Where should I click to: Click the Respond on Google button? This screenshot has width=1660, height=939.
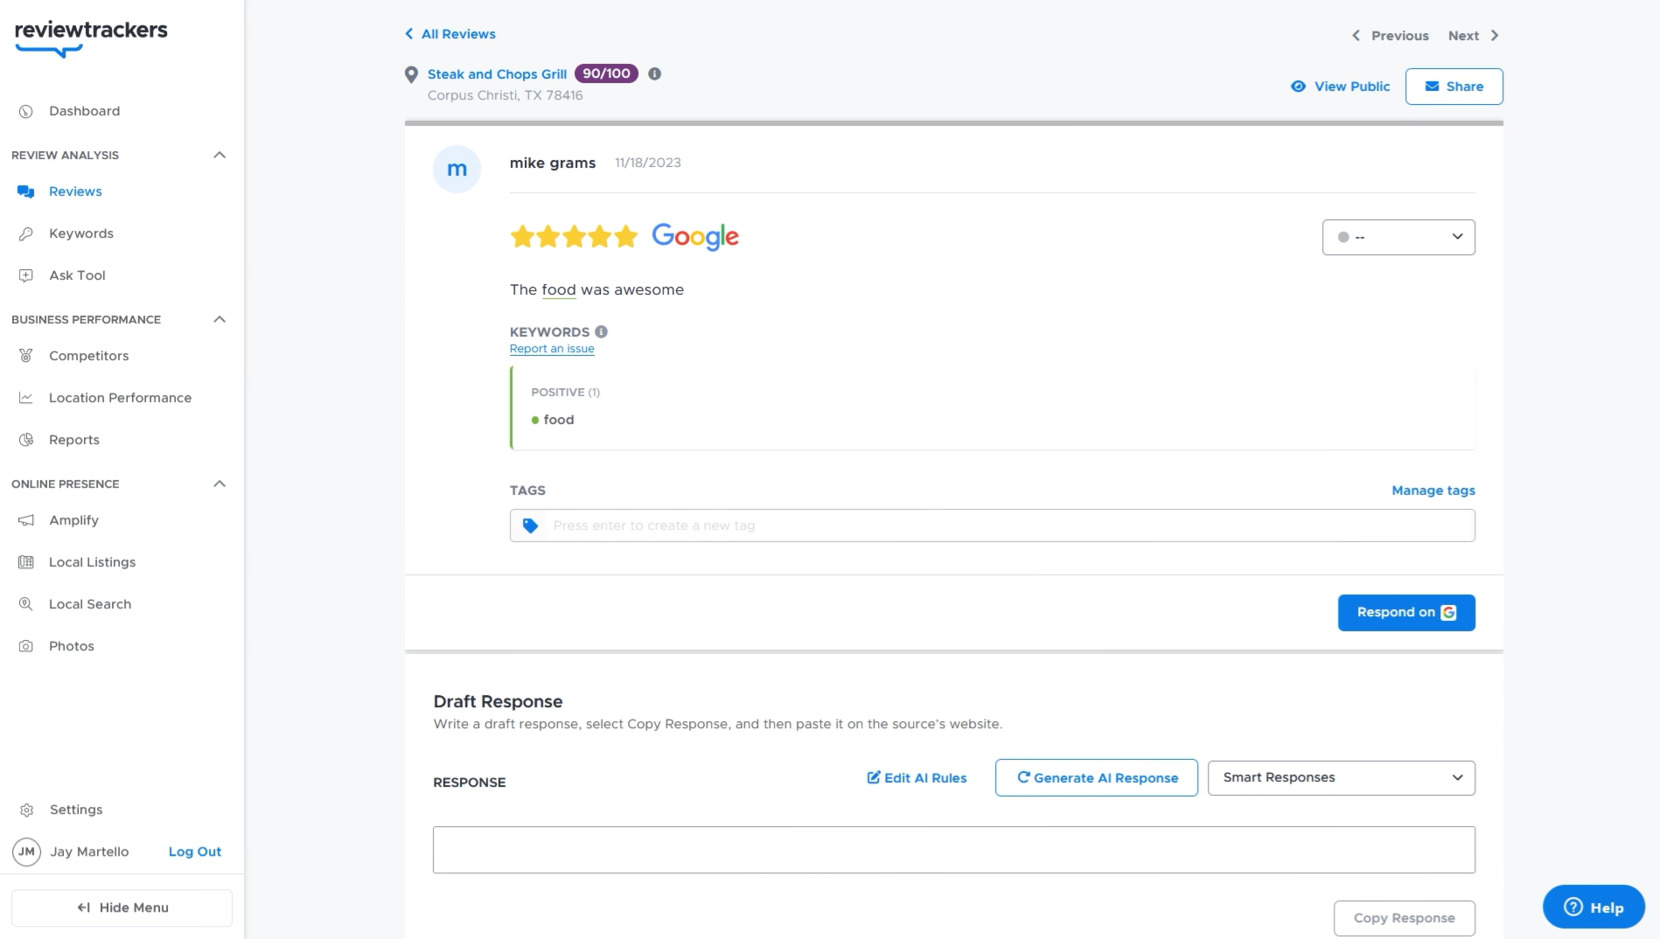pyautogui.click(x=1406, y=612)
